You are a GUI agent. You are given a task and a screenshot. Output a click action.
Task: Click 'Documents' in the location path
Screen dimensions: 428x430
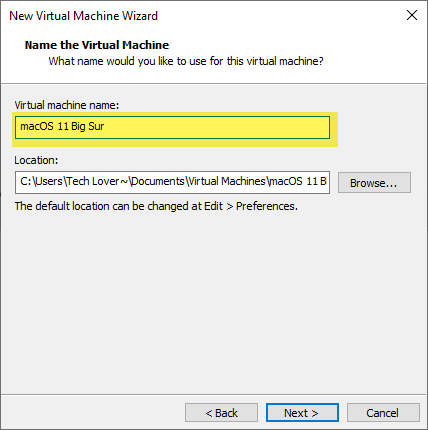pos(158,181)
